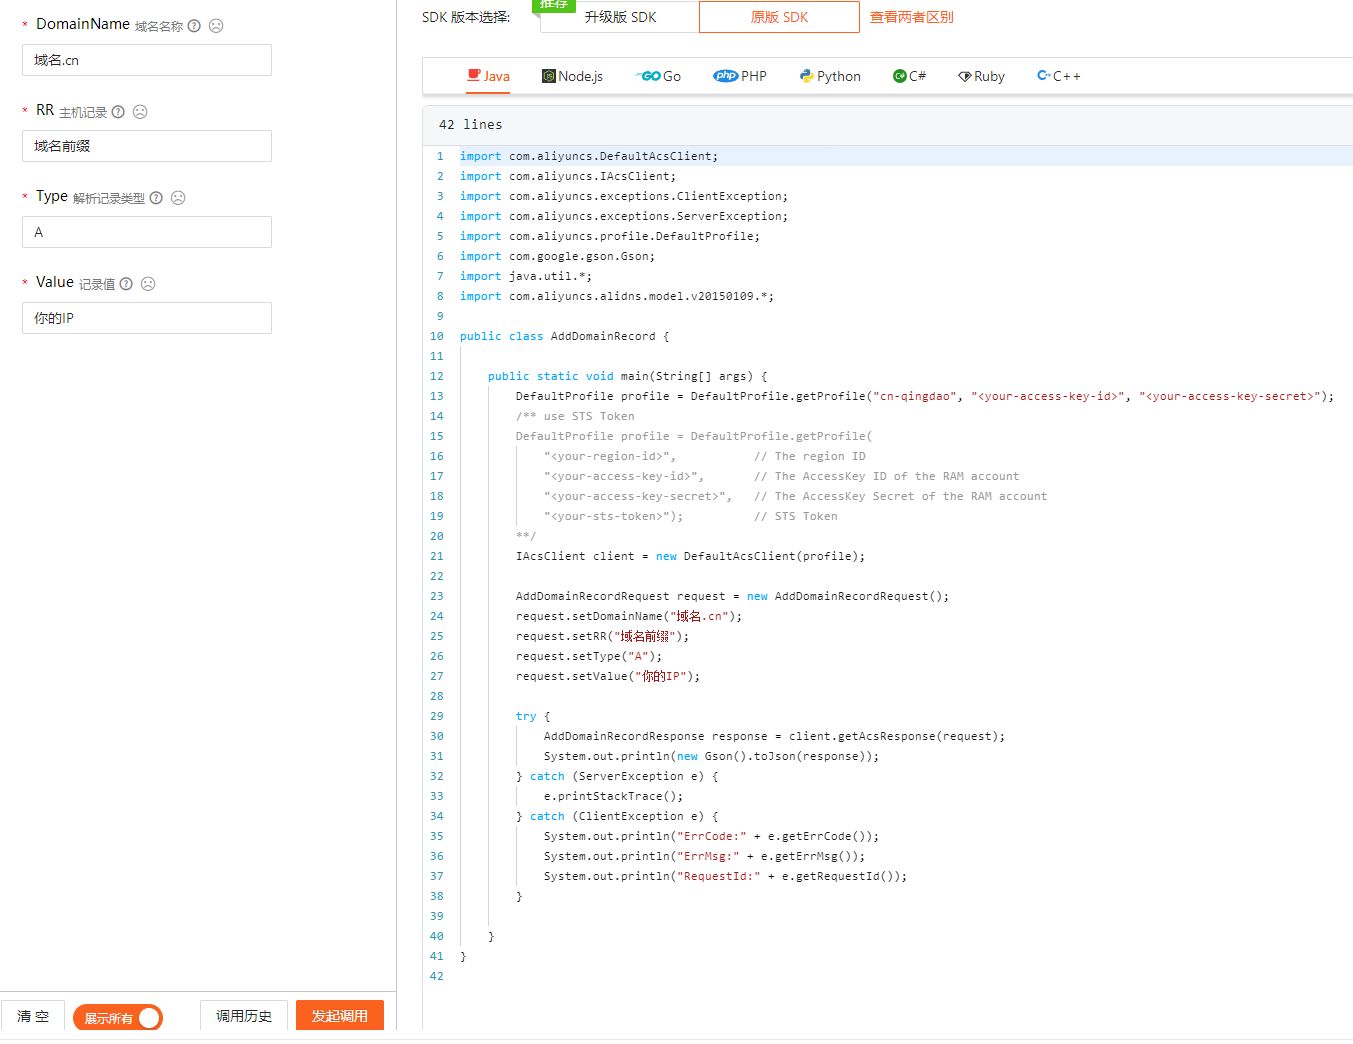This screenshot has width=1353, height=1044.
Task: Click the Type input field showing A
Action: click(147, 232)
